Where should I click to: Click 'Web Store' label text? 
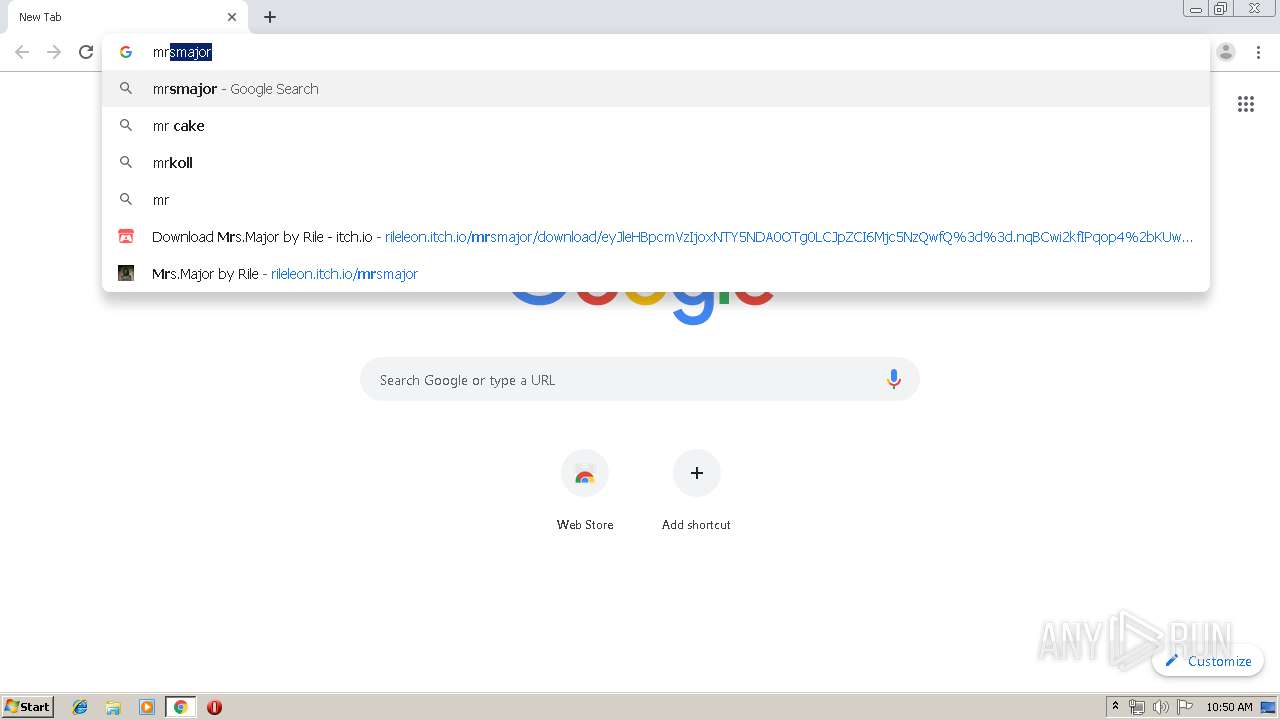coord(585,525)
